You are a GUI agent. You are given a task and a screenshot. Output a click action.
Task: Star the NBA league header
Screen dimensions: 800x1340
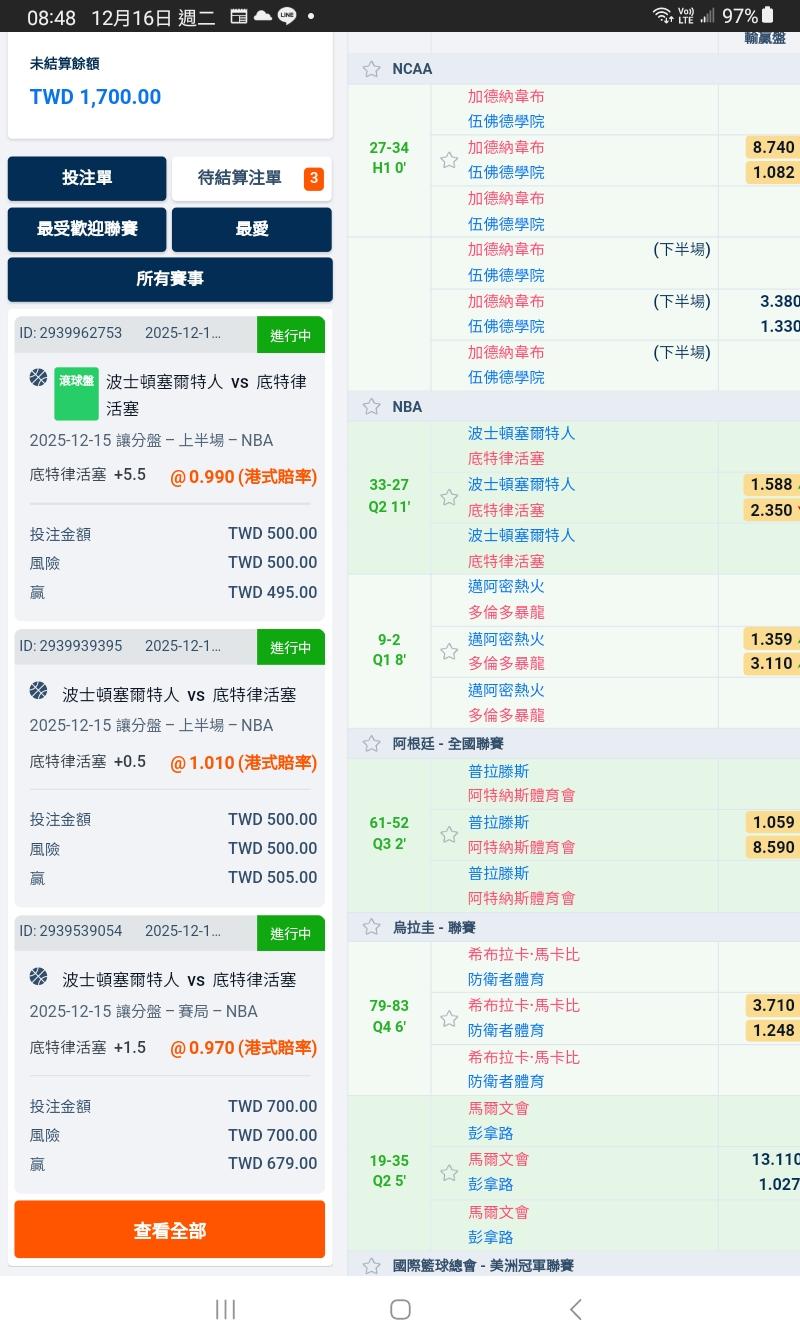pyautogui.click(x=372, y=407)
